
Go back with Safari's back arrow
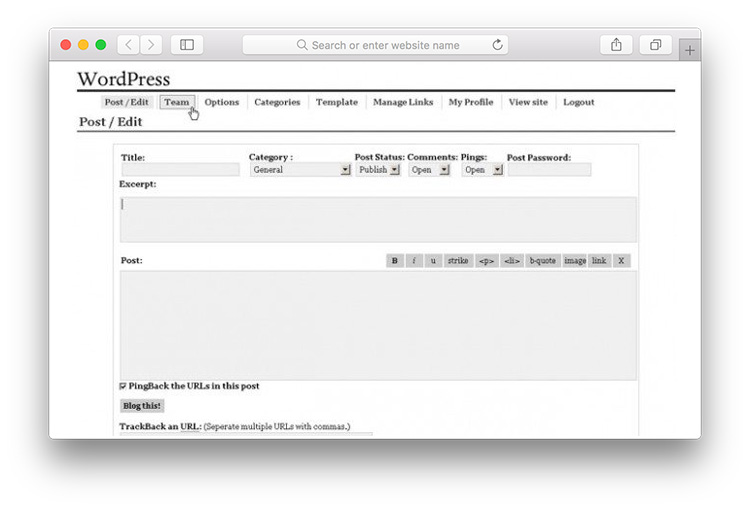pyautogui.click(x=128, y=45)
